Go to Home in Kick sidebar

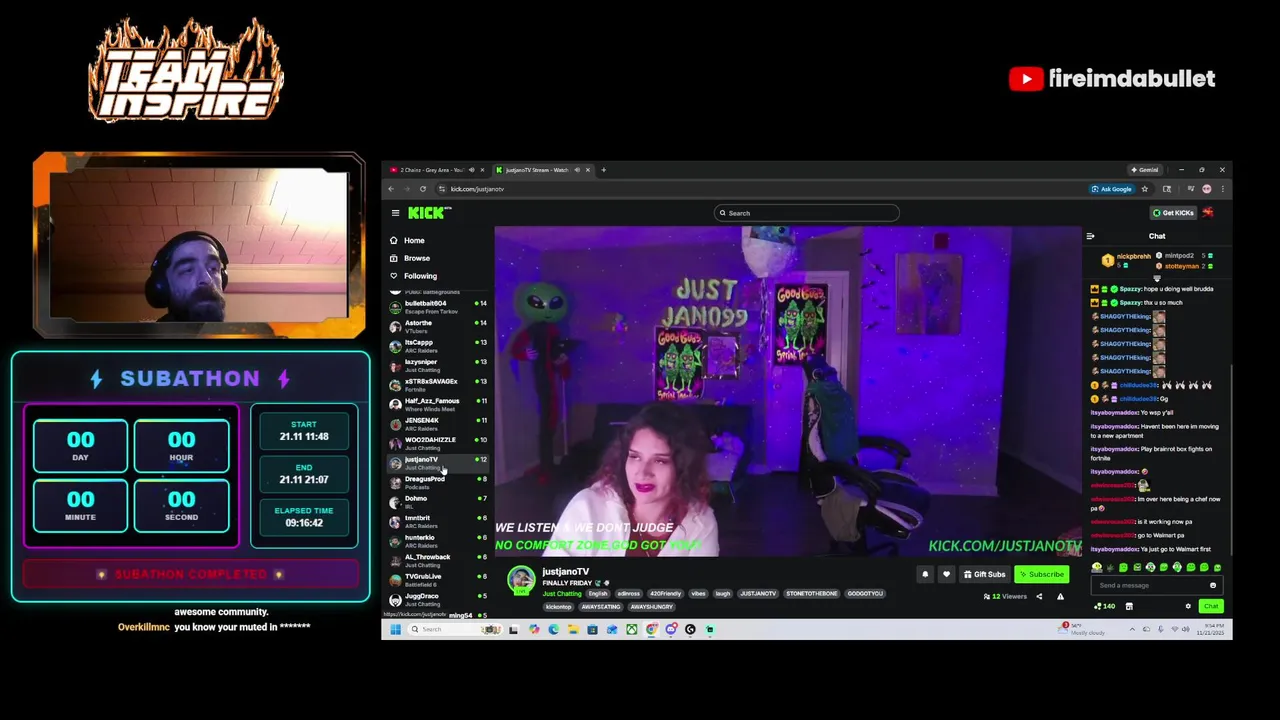pyautogui.click(x=407, y=240)
